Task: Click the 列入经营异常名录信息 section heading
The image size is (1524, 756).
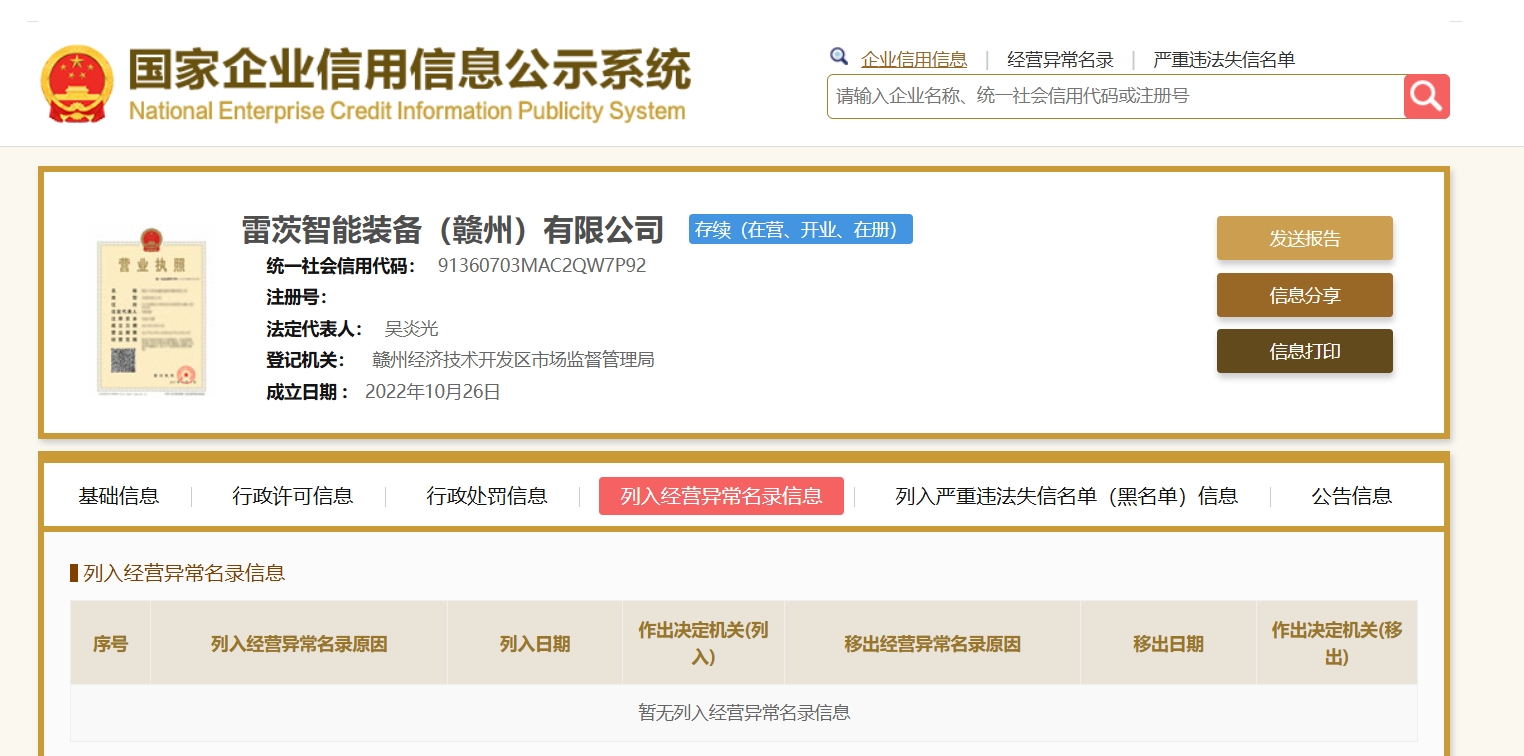Action: [184, 573]
